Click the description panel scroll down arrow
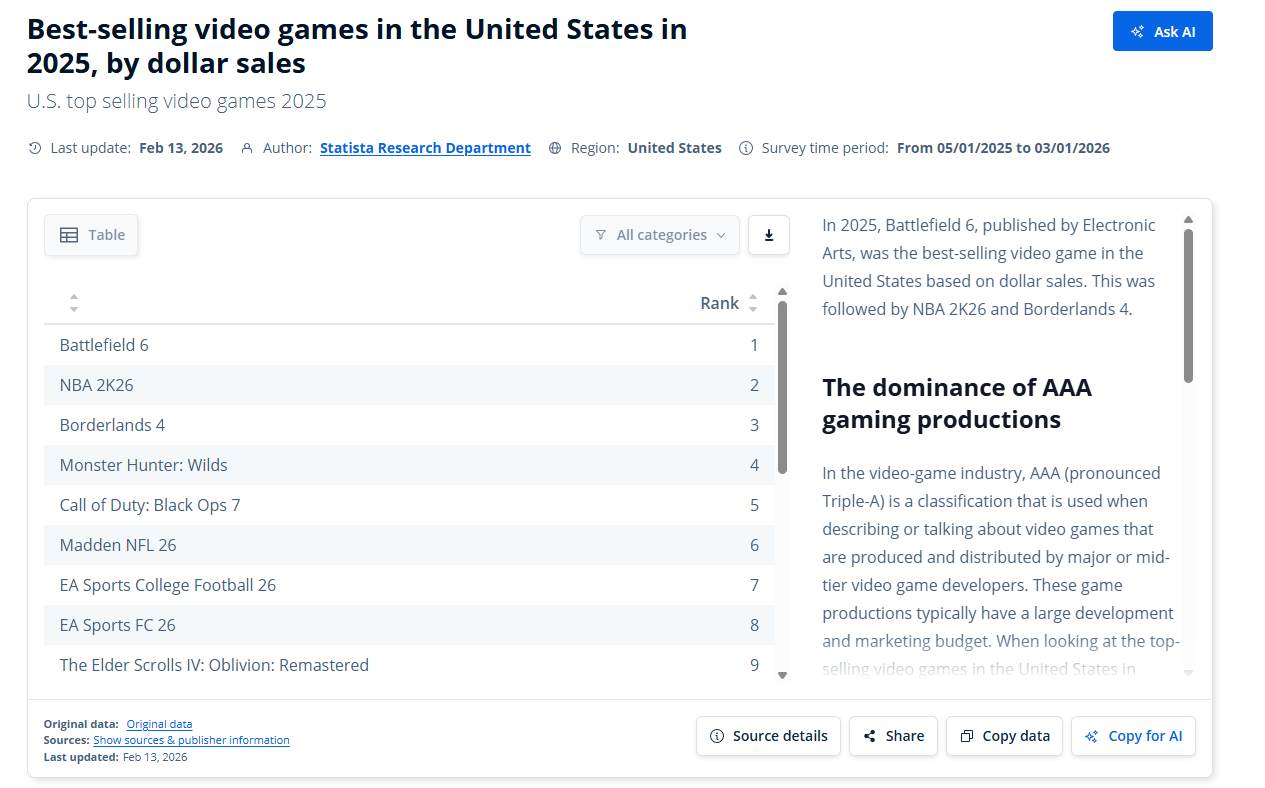This screenshot has height=788, width=1265. [1188, 673]
